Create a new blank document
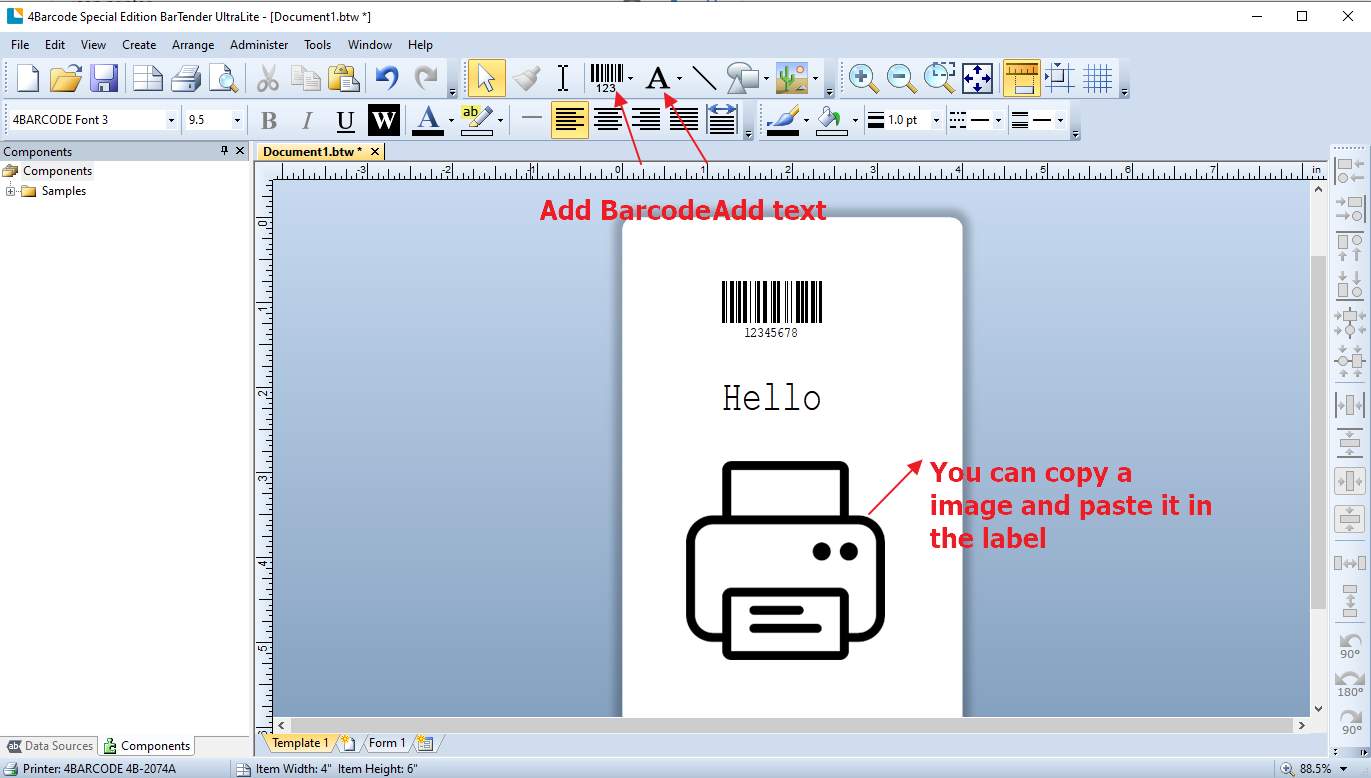1371x778 pixels. pyautogui.click(x=28, y=79)
